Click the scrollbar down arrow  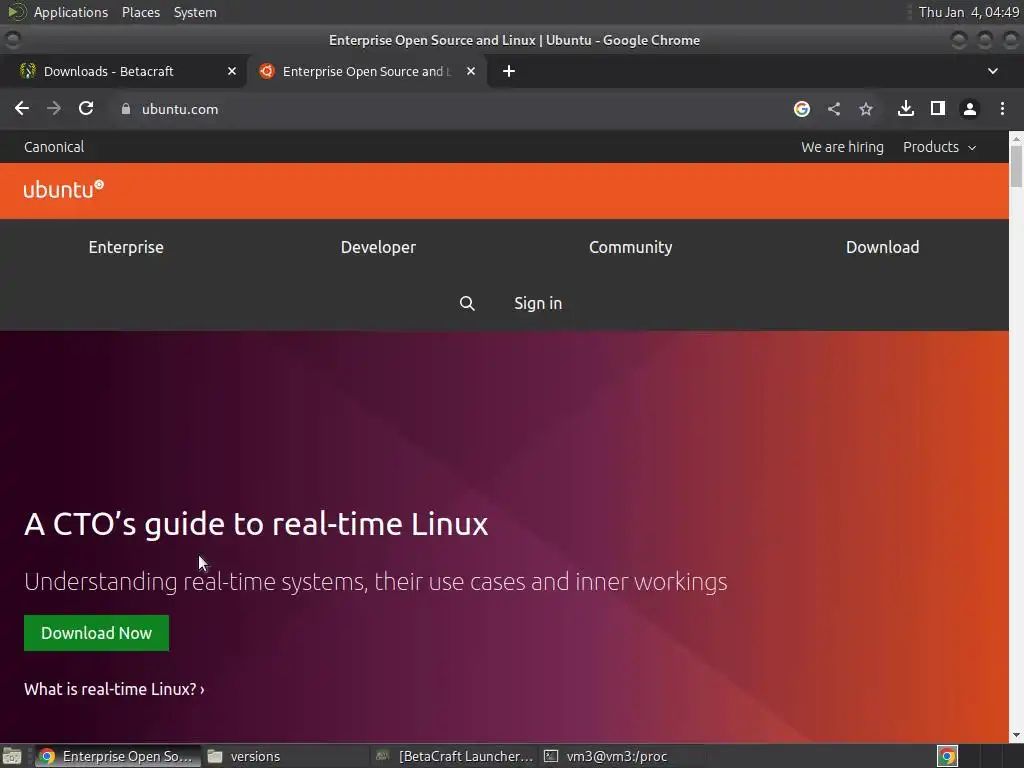1016,735
